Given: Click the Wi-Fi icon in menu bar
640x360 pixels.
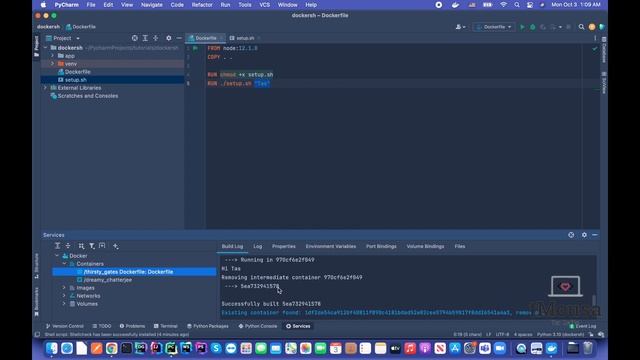Looking at the screenshot, I should tap(504, 5).
